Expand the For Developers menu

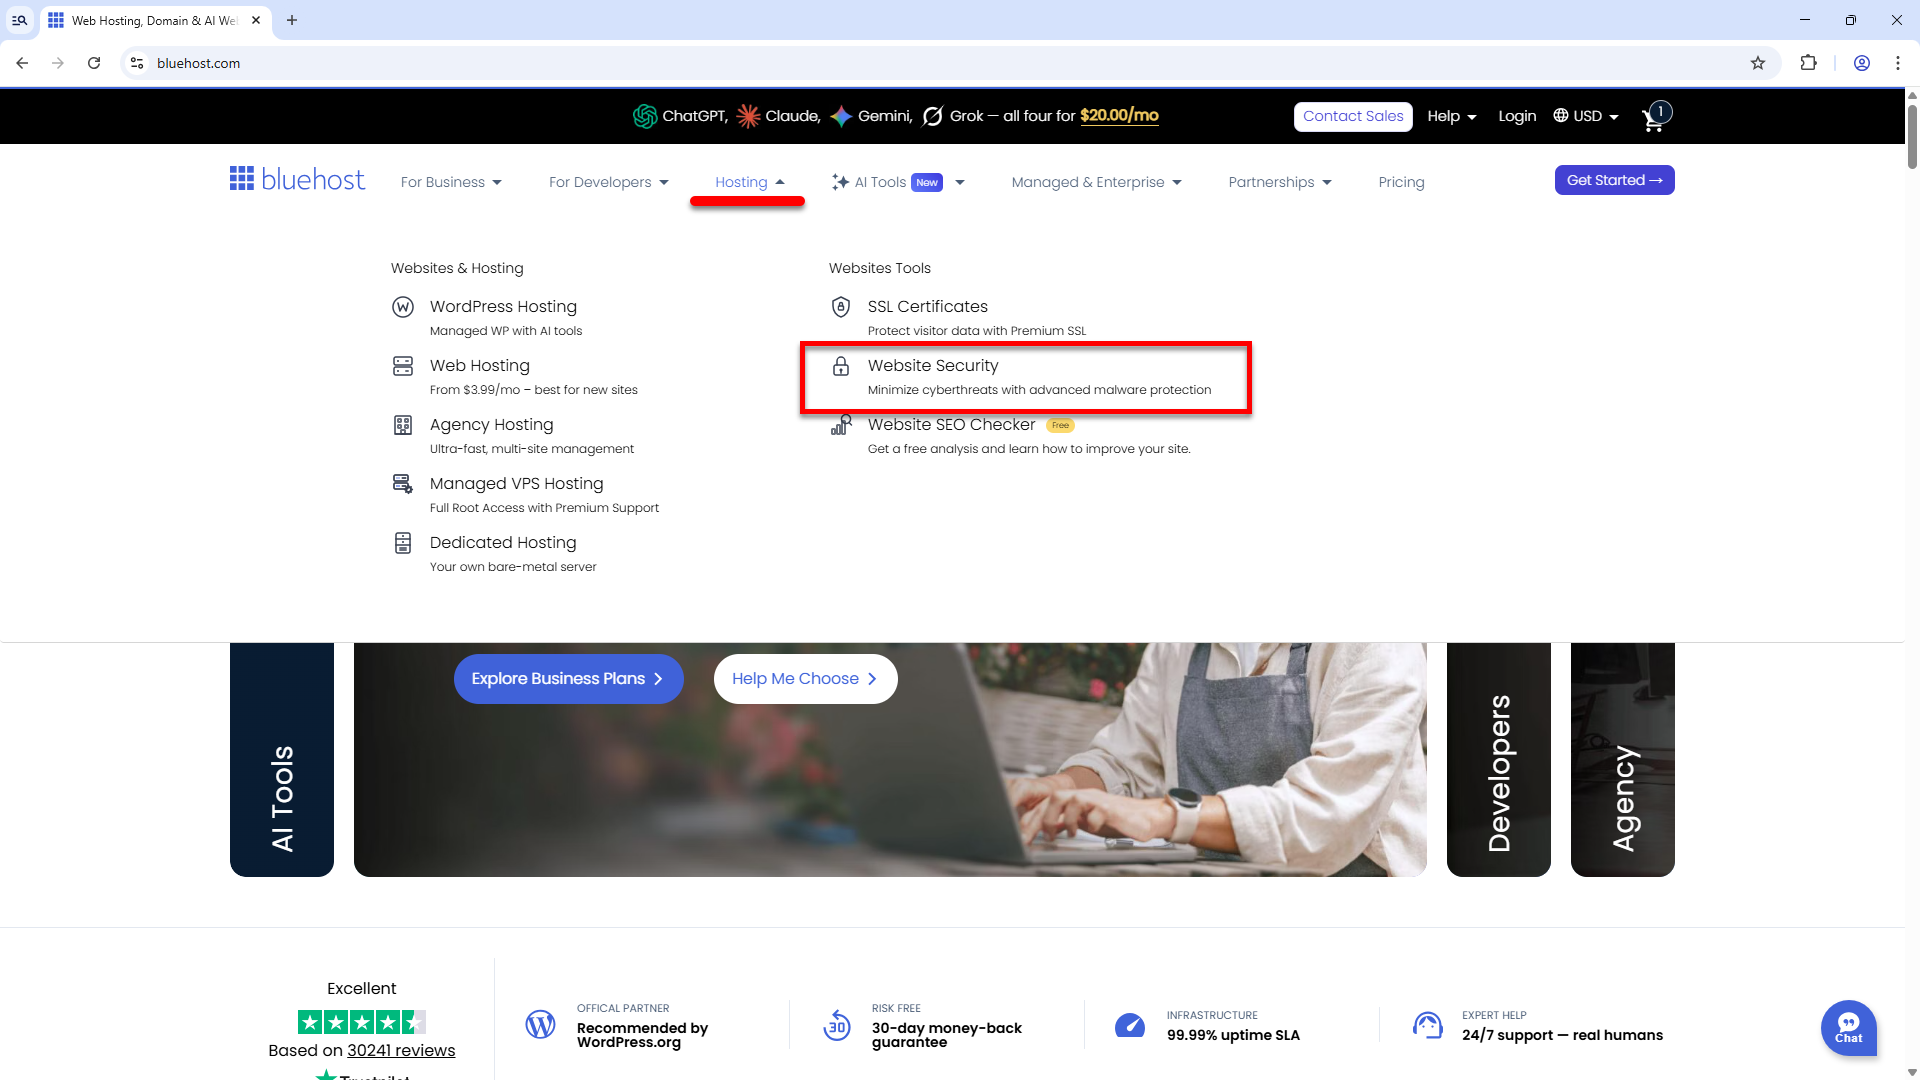coord(608,182)
